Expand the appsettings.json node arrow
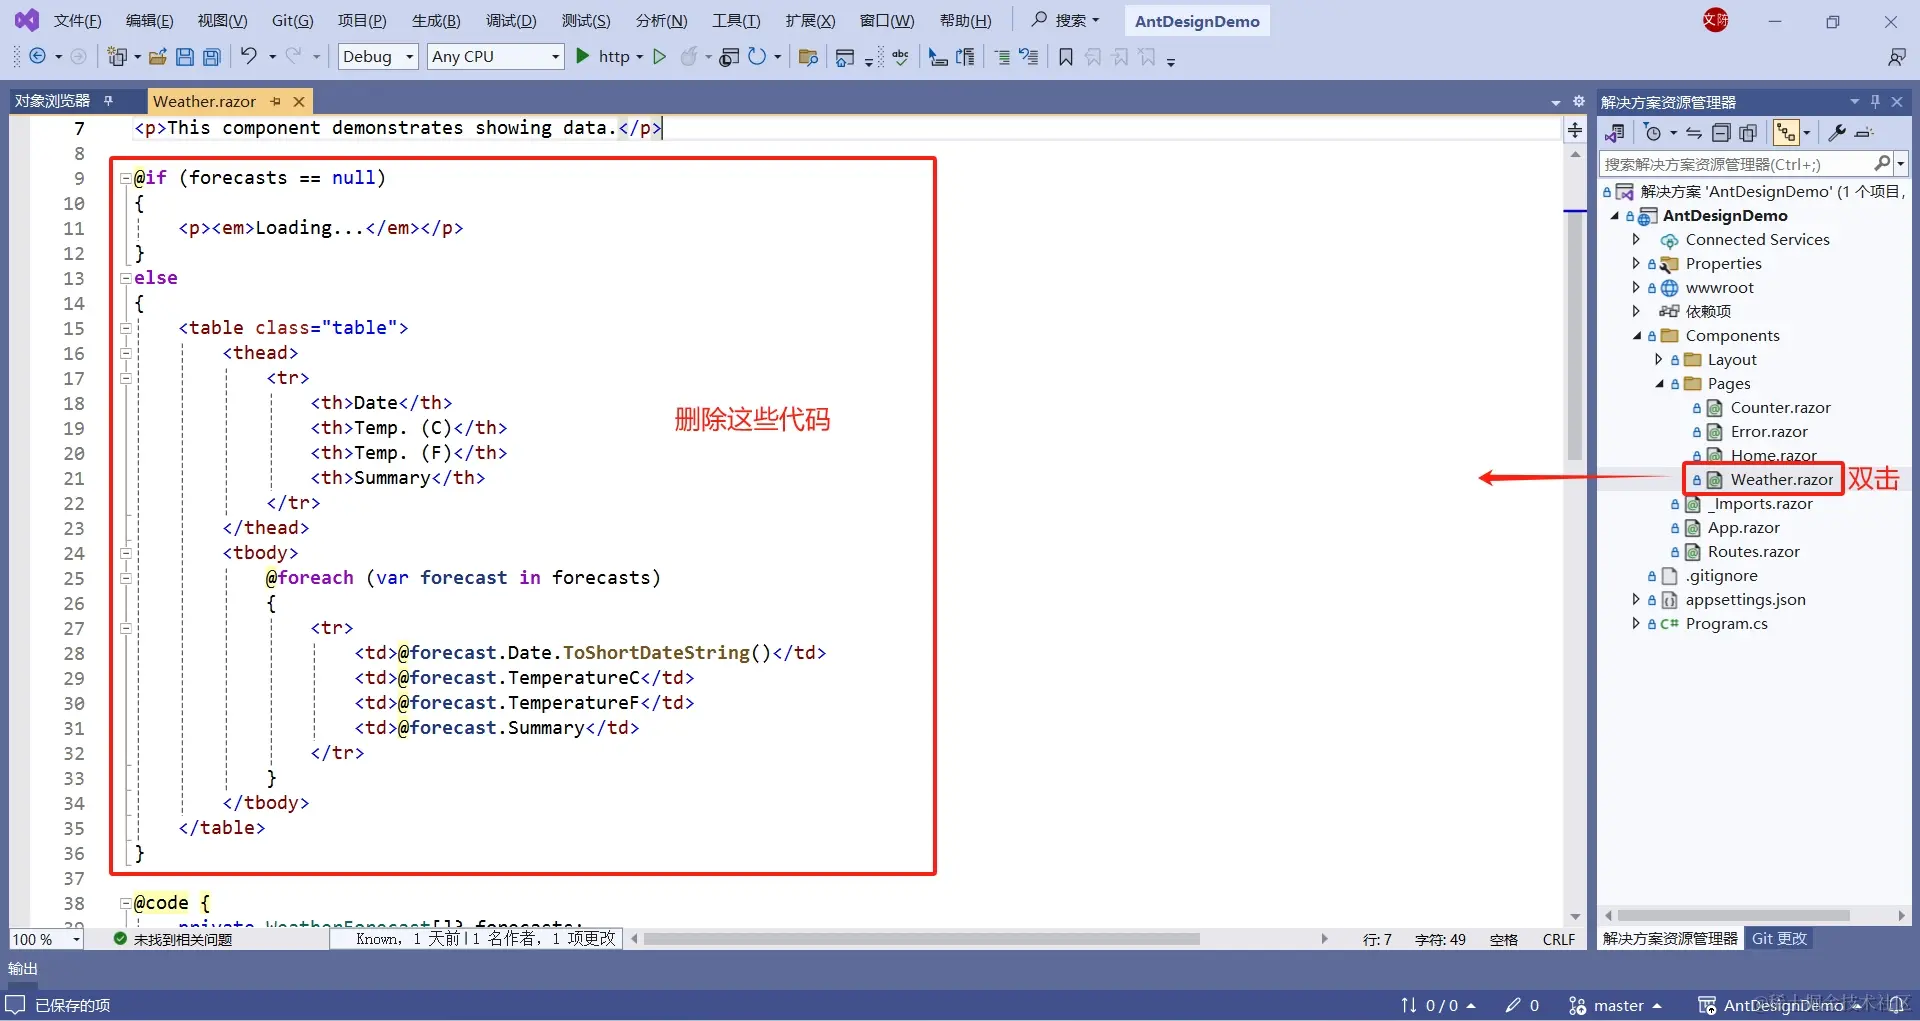This screenshot has height=1021, width=1920. point(1636,600)
